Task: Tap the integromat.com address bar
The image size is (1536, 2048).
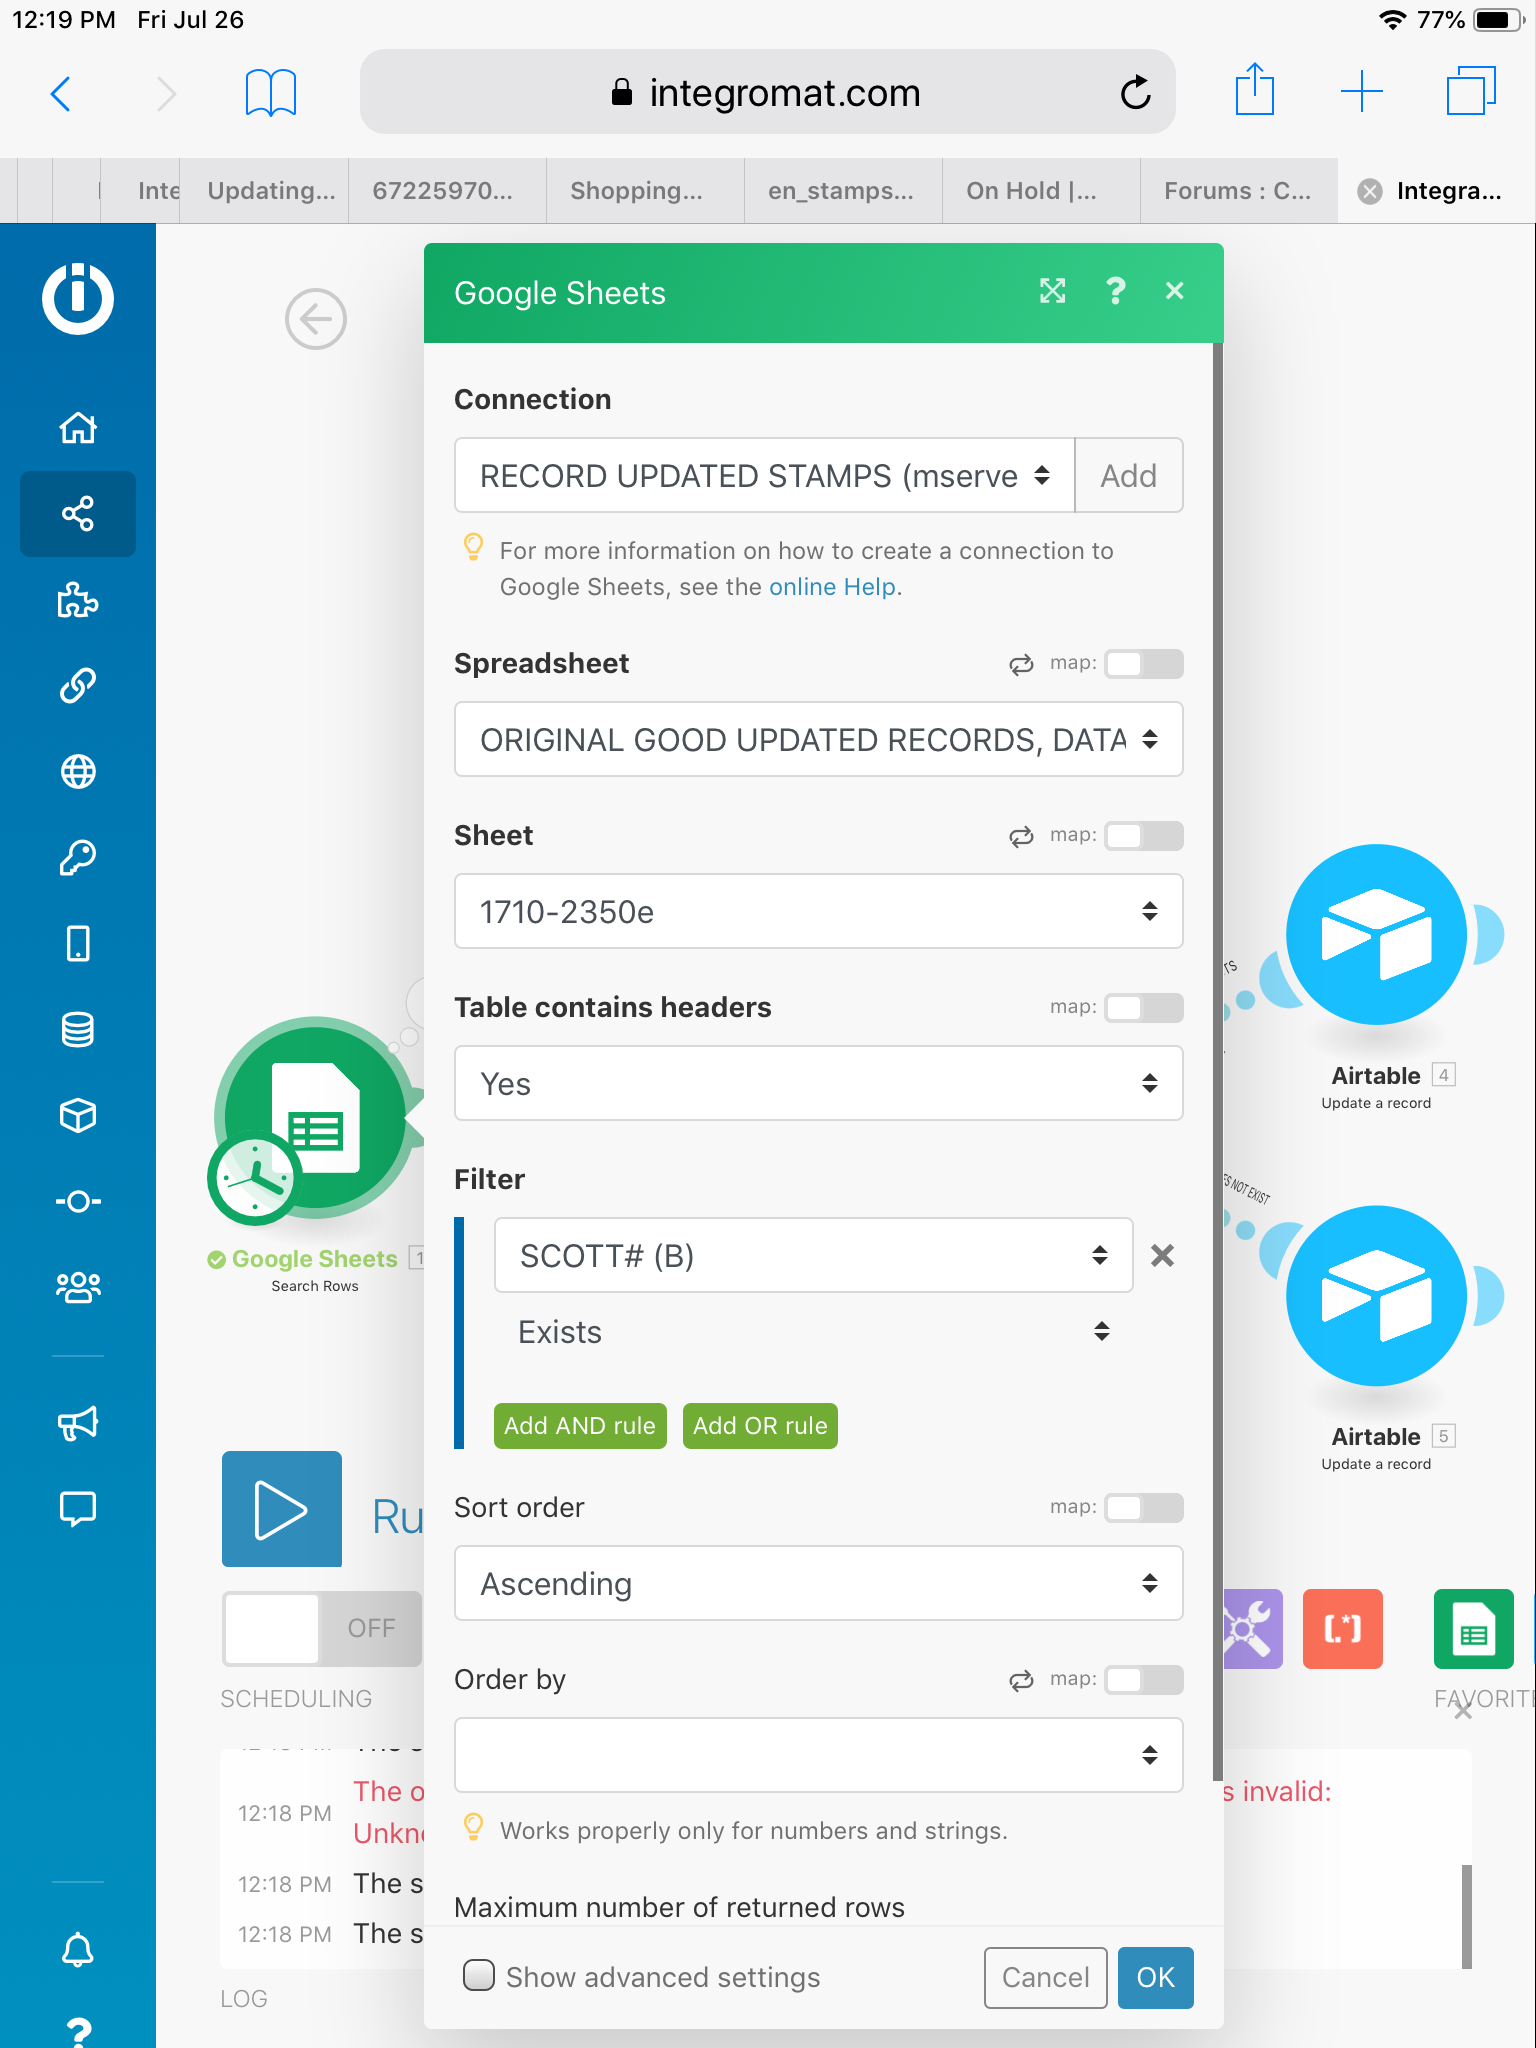Action: [x=768, y=92]
